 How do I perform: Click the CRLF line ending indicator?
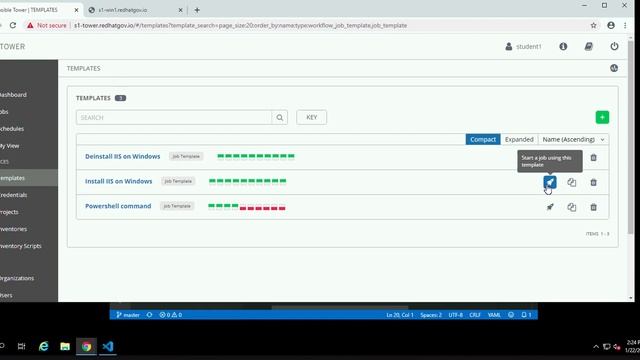(x=475, y=315)
